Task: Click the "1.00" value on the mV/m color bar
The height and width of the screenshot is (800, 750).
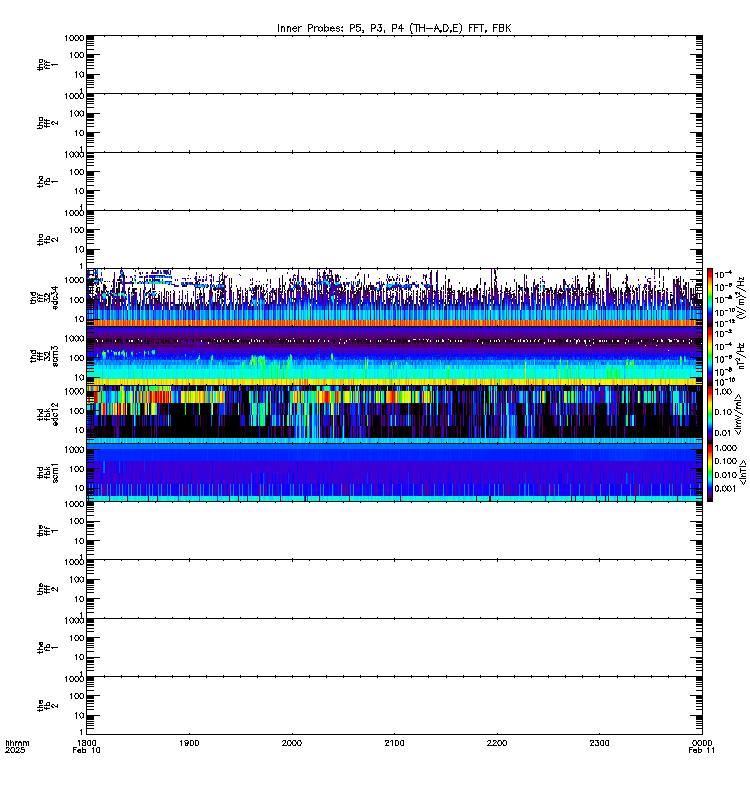Action: click(x=723, y=392)
